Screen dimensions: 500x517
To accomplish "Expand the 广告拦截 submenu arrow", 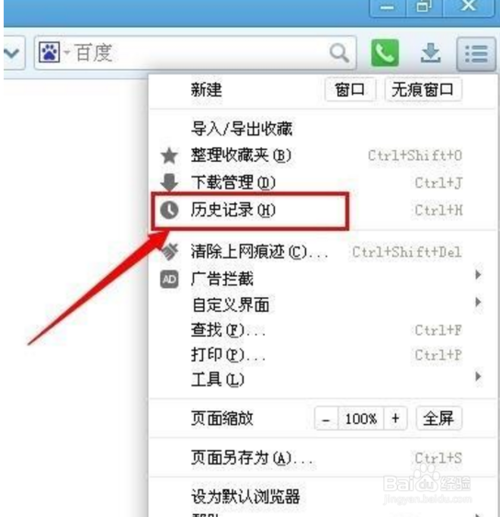I will click(x=478, y=275).
